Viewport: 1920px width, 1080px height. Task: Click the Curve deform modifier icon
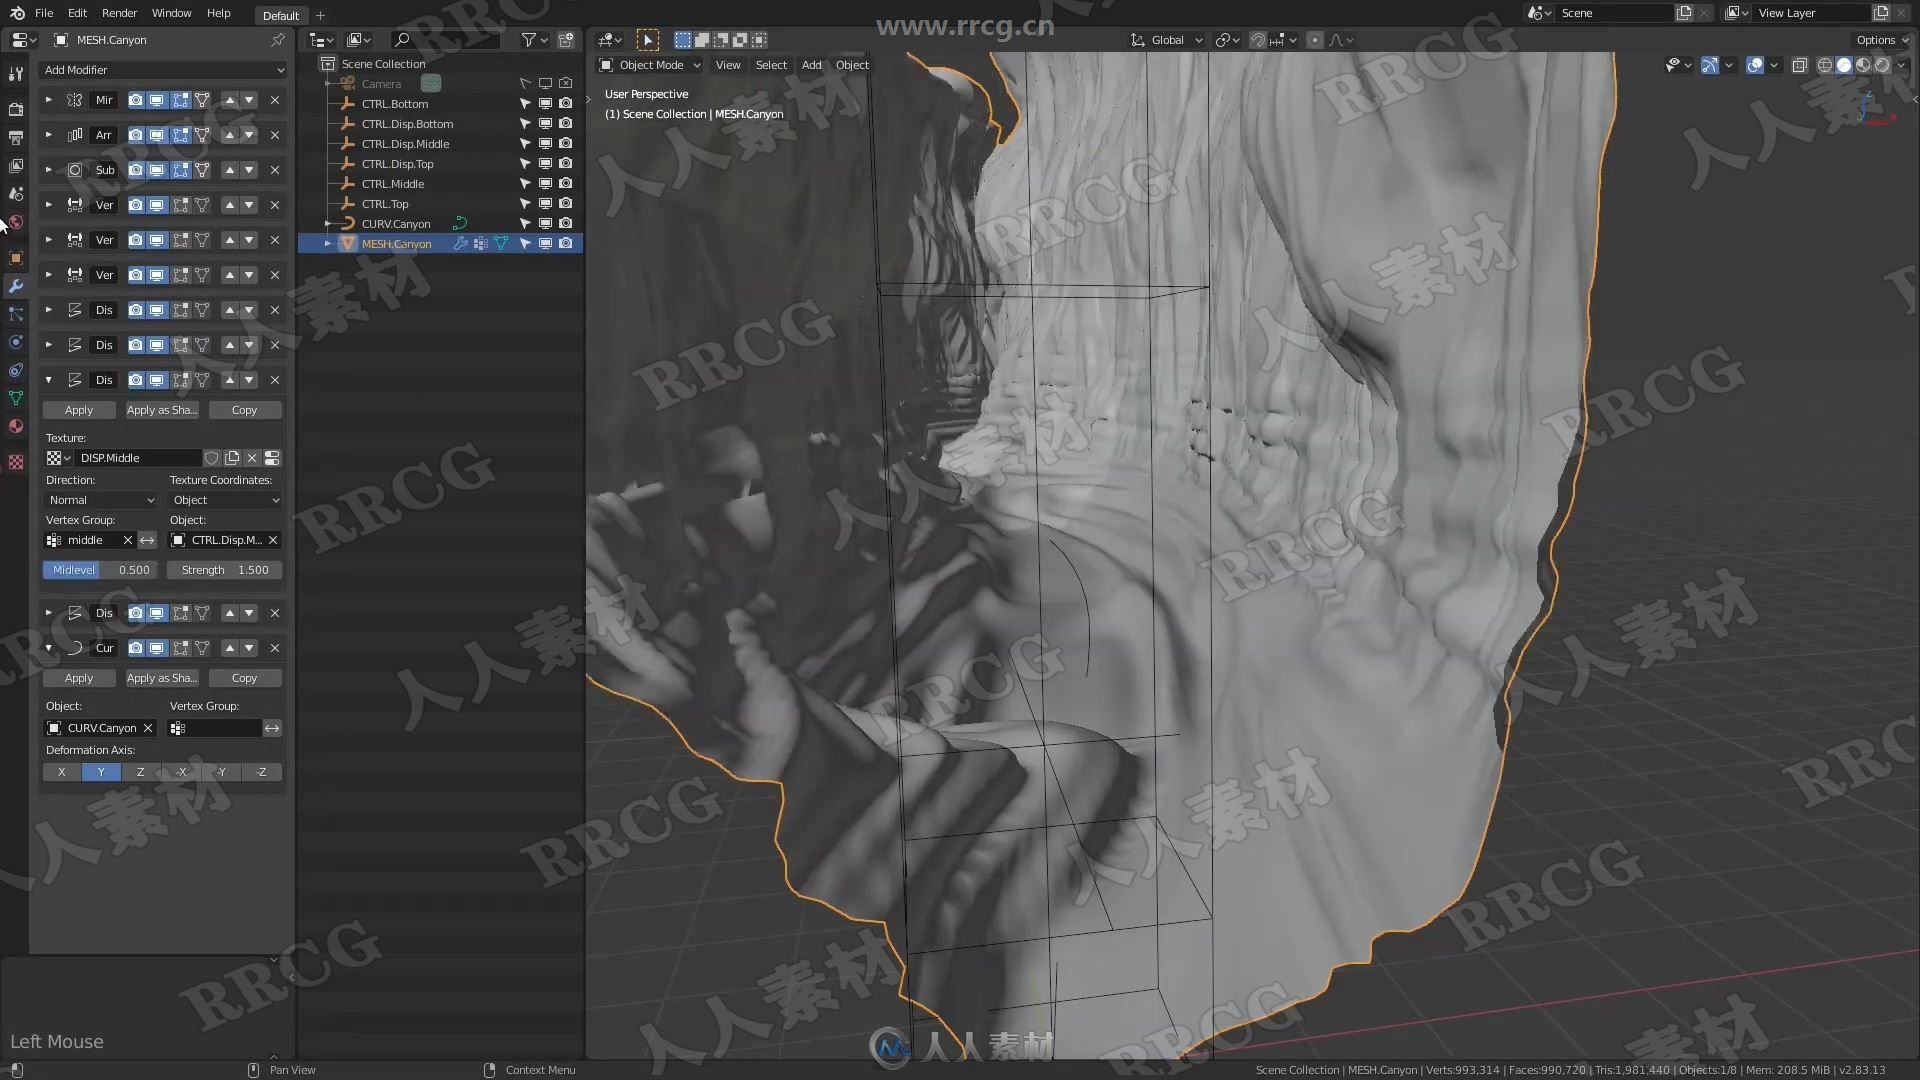[x=75, y=646]
